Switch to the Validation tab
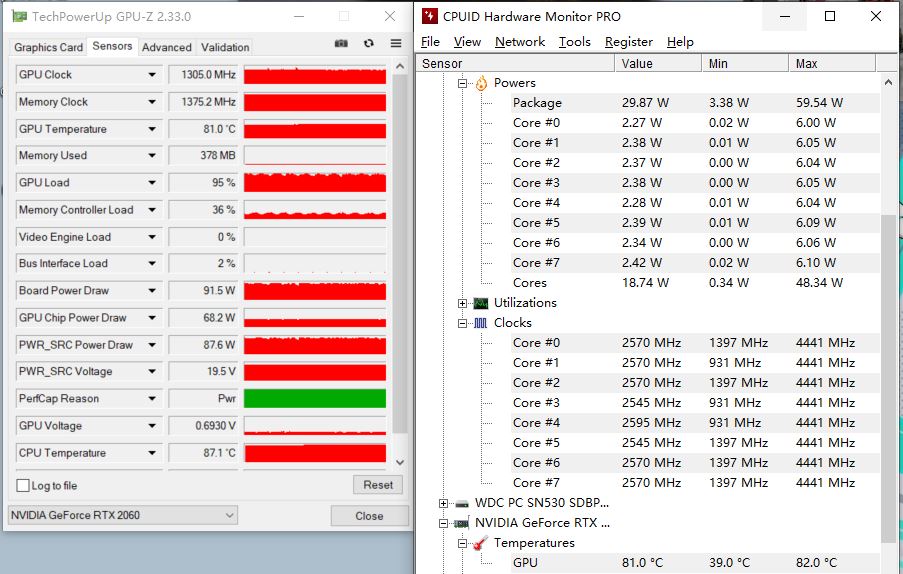 pos(225,47)
